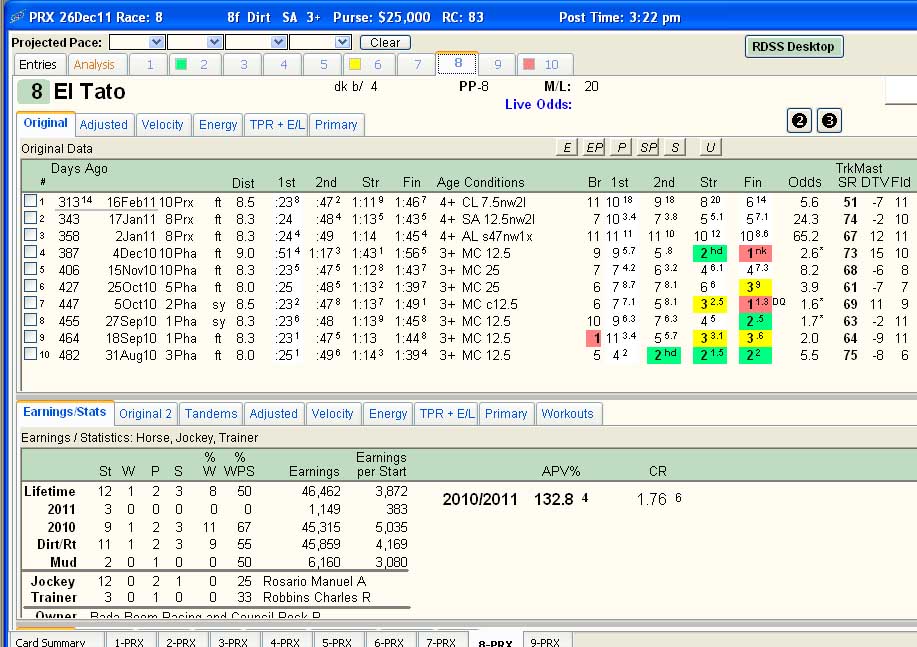This screenshot has width=917, height=647.
Task: Switch to the Analysis tab
Action: 94,64
